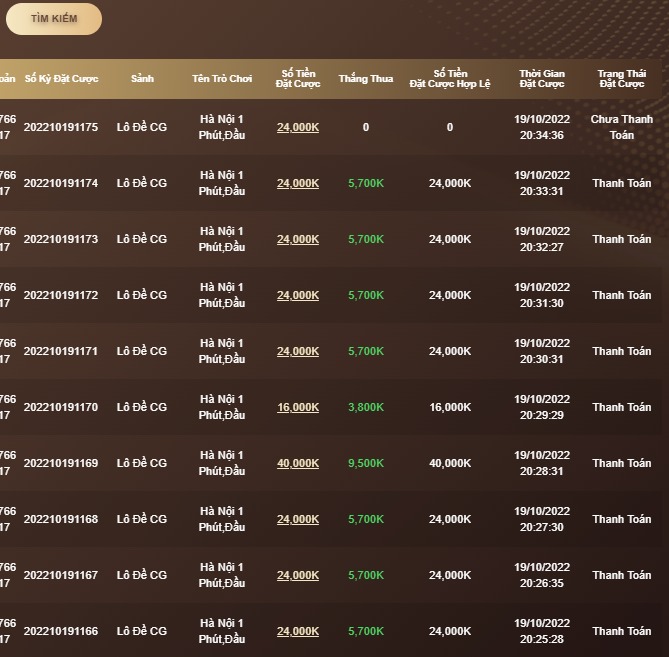This screenshot has height=657, width=669.
Task: Click the Thời Gian Đặt Cược column header
Action: 542,79
